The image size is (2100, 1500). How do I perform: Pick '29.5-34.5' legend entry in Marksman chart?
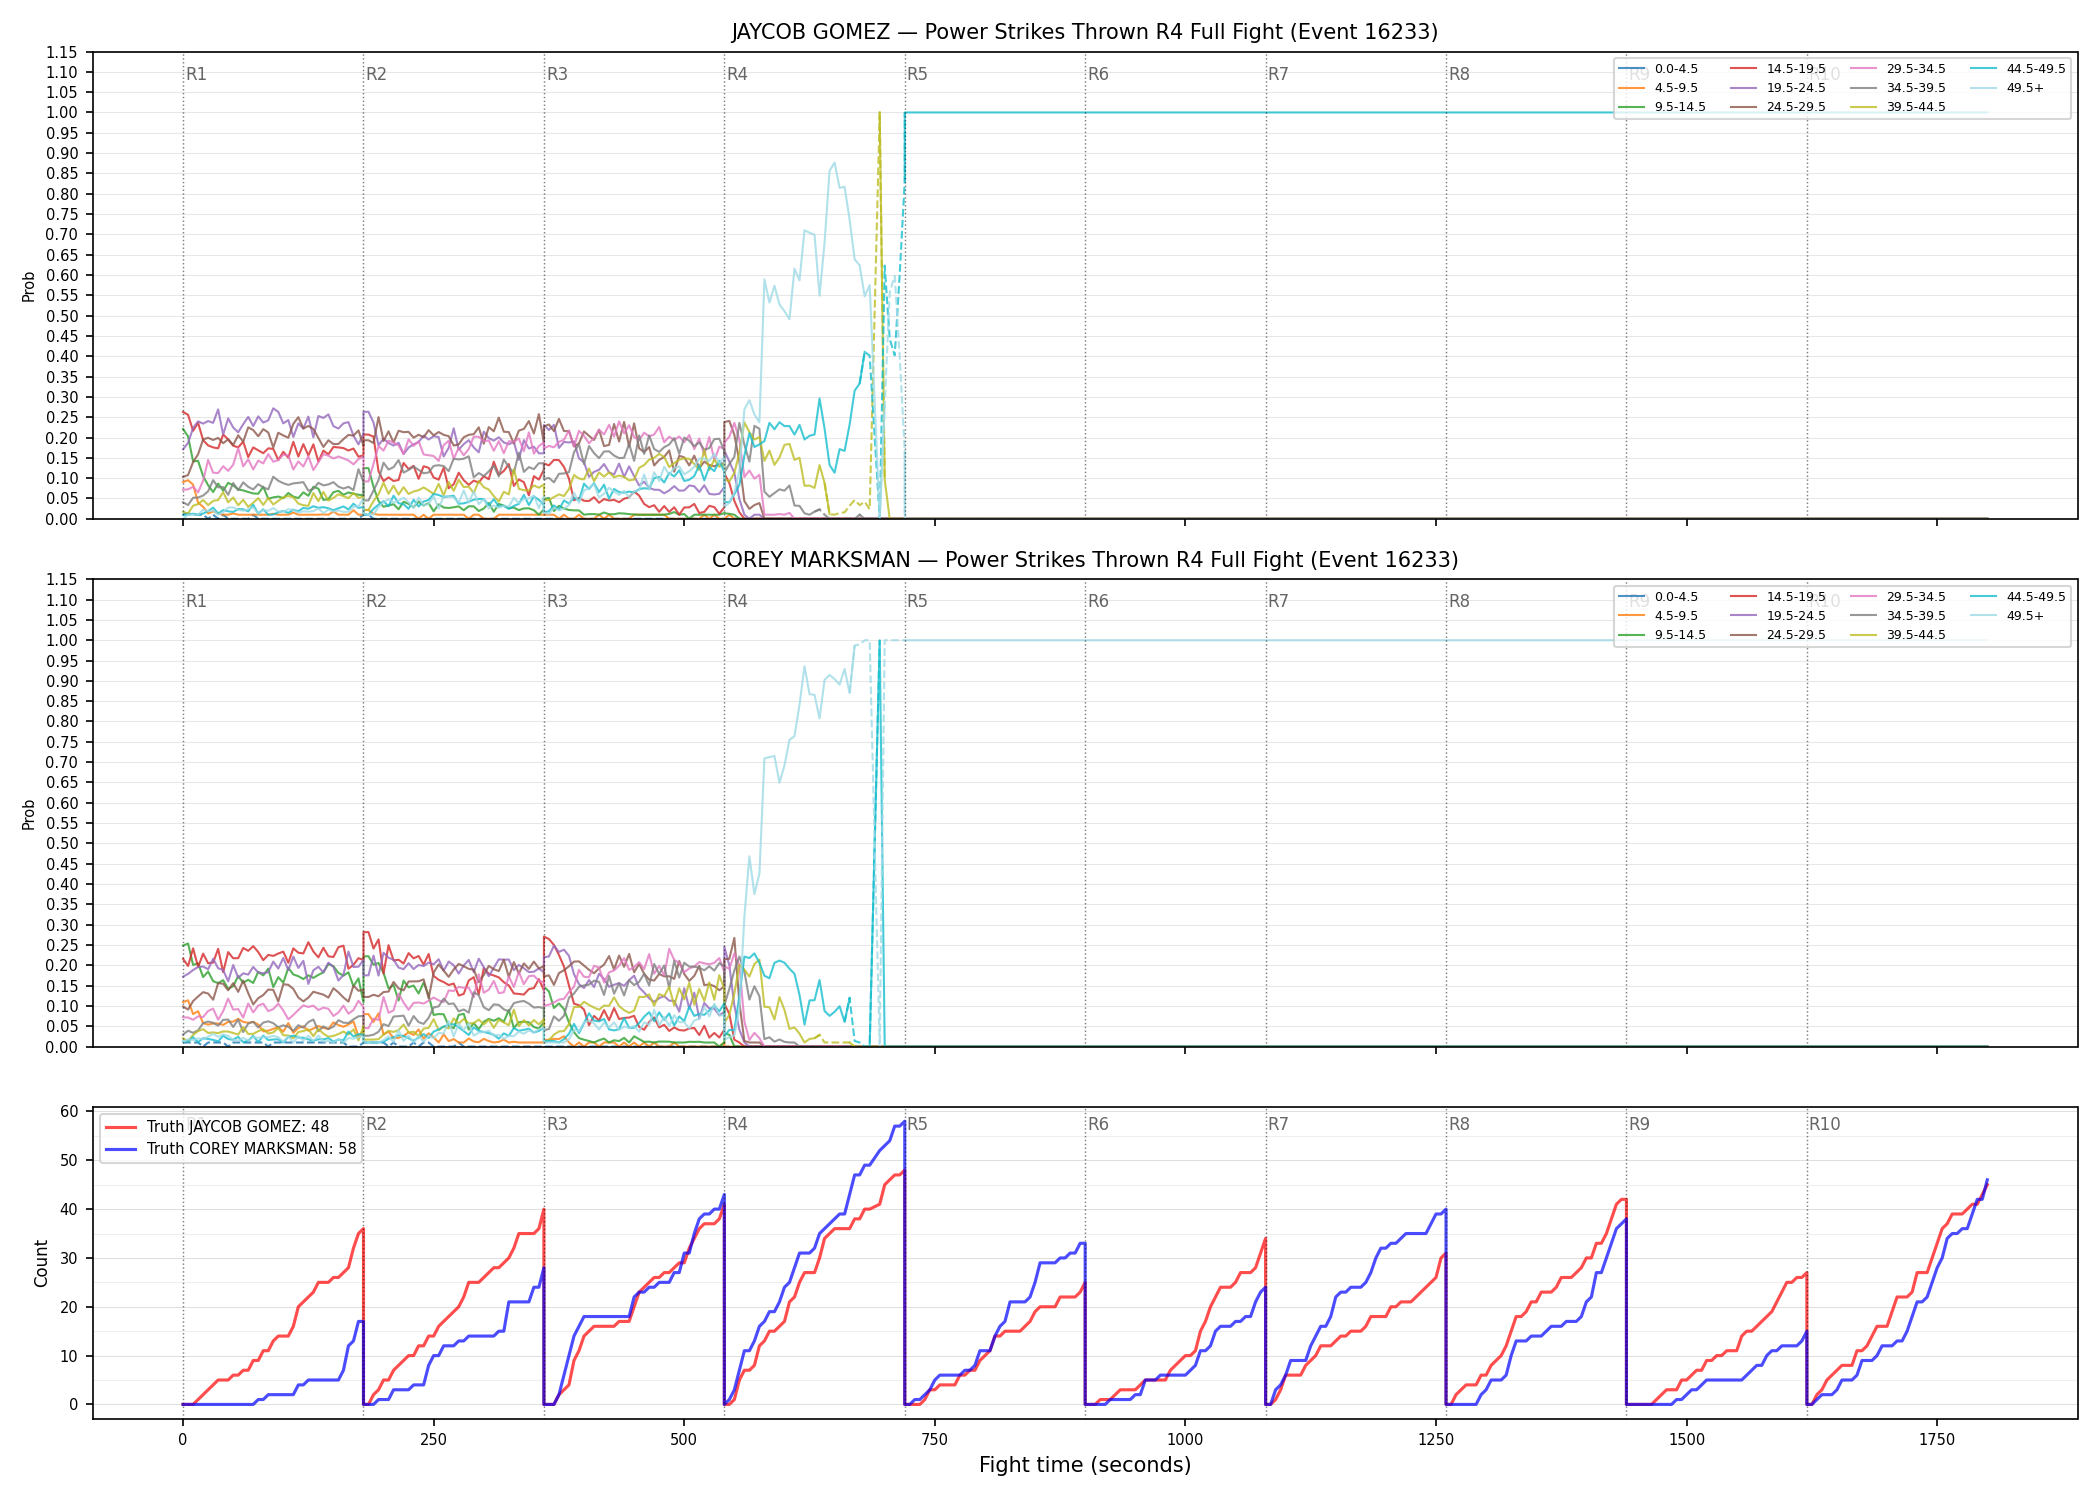tap(1898, 597)
